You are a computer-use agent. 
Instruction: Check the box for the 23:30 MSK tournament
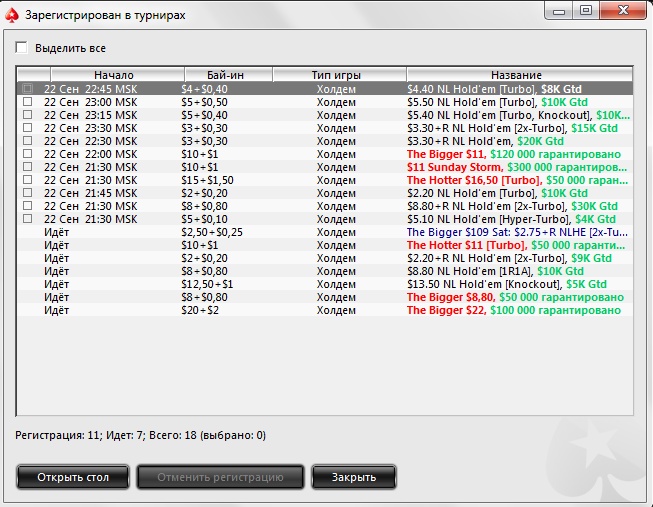click(27, 127)
